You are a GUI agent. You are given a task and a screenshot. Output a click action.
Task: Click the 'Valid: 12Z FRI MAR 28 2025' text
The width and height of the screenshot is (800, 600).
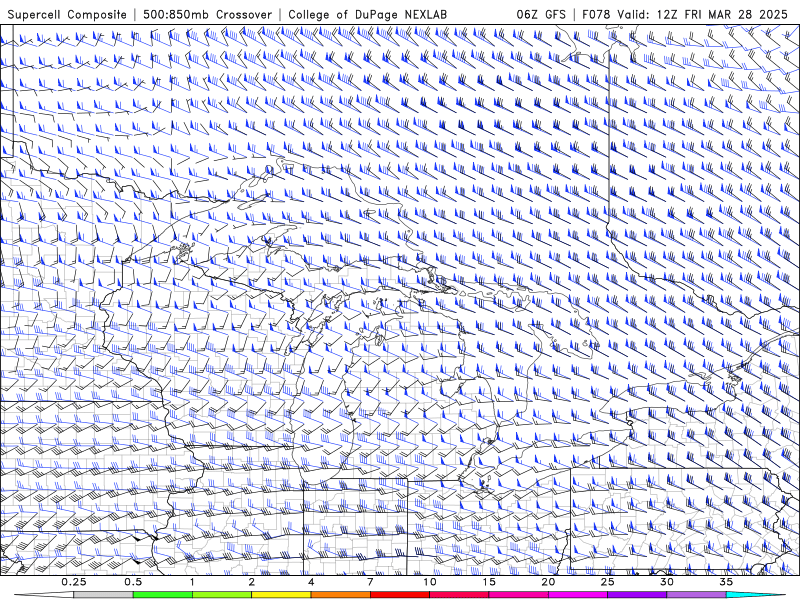coord(703,14)
